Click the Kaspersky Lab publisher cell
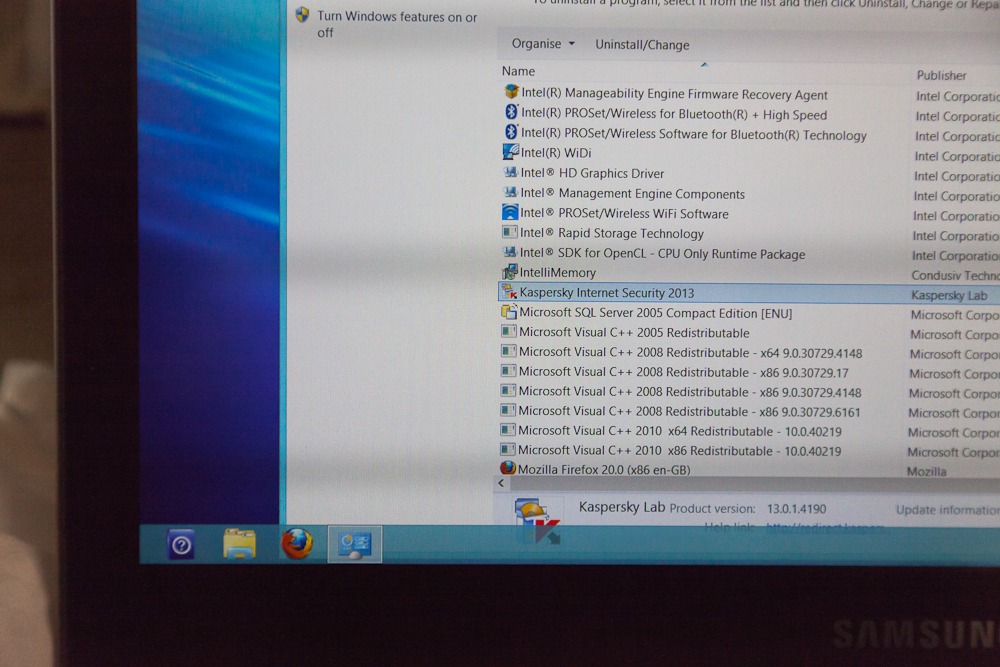This screenshot has height=667, width=1000. (949, 295)
